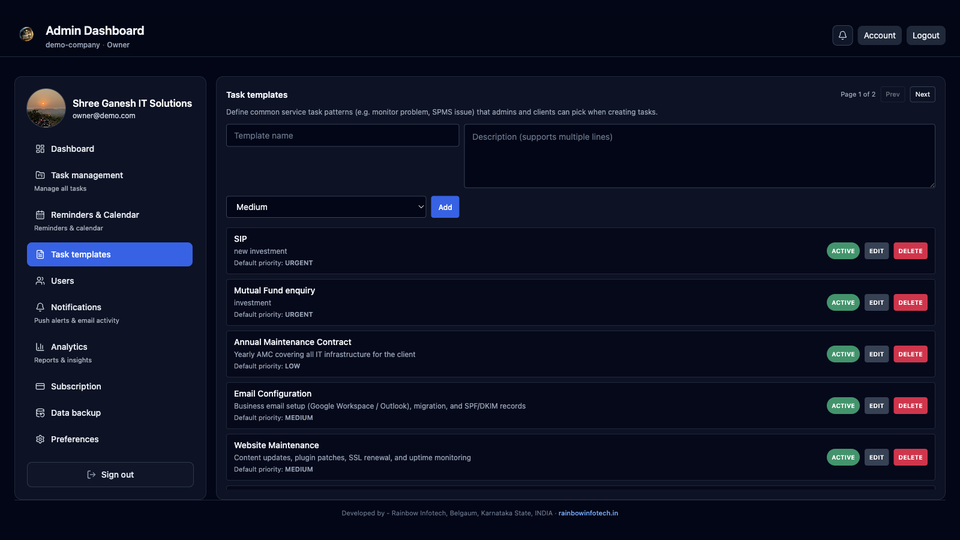Toggle Active status for SIP template

843,251
